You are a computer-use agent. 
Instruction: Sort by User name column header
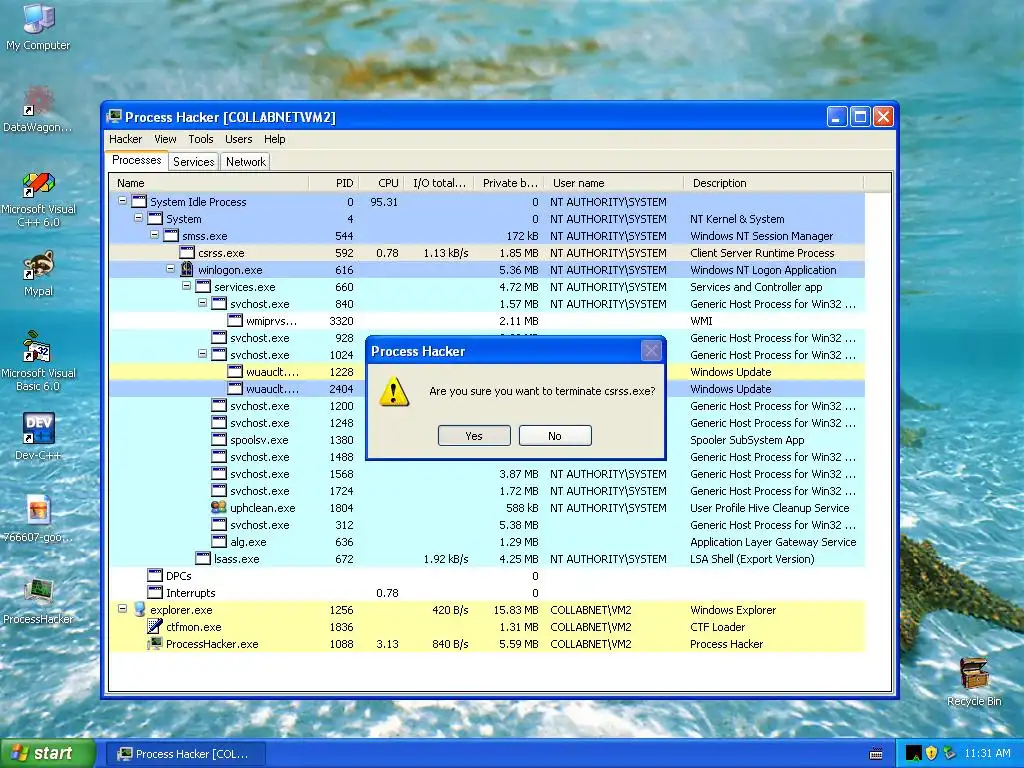614,183
